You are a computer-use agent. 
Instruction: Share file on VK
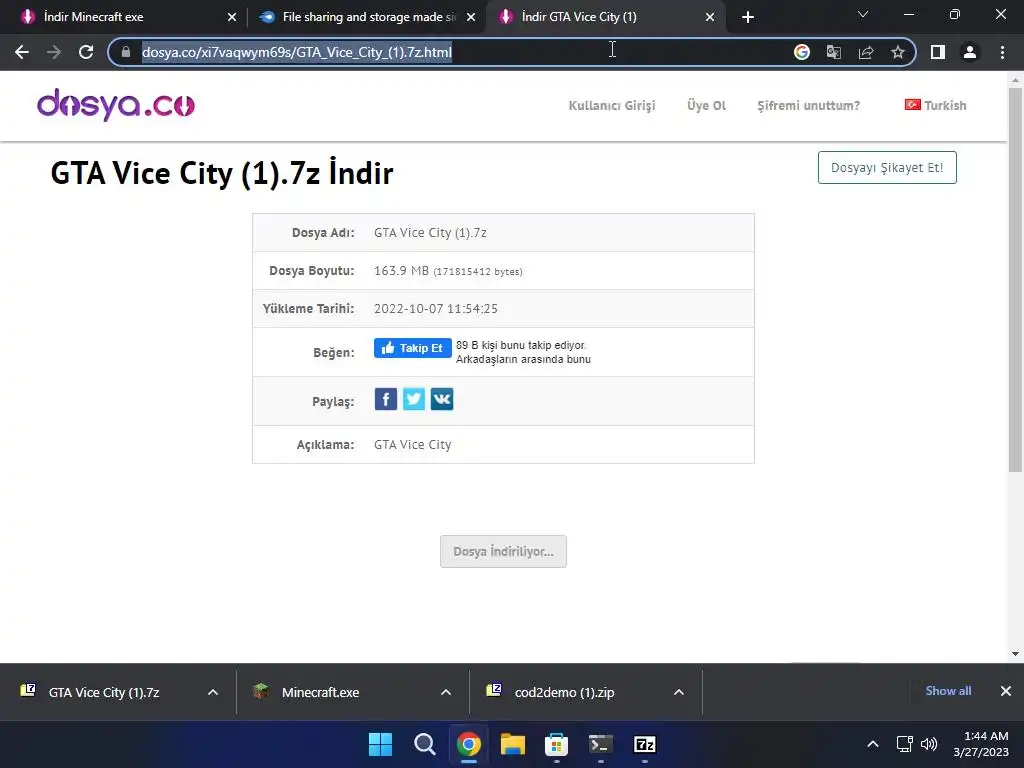coord(442,399)
